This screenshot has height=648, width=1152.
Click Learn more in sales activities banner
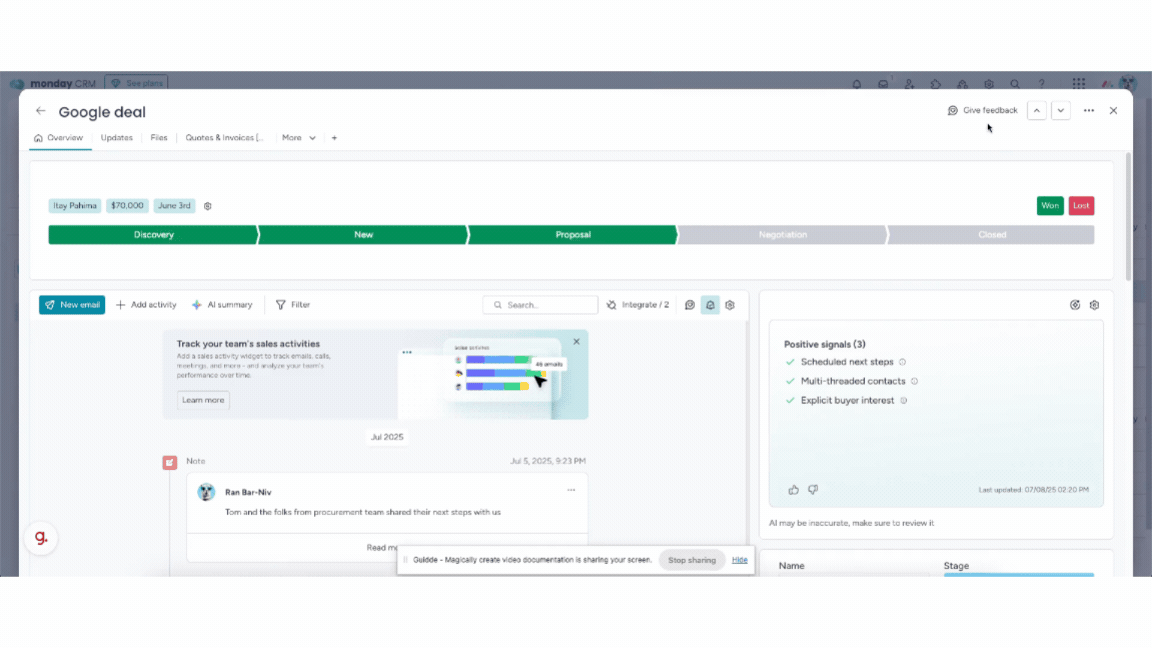pos(203,400)
